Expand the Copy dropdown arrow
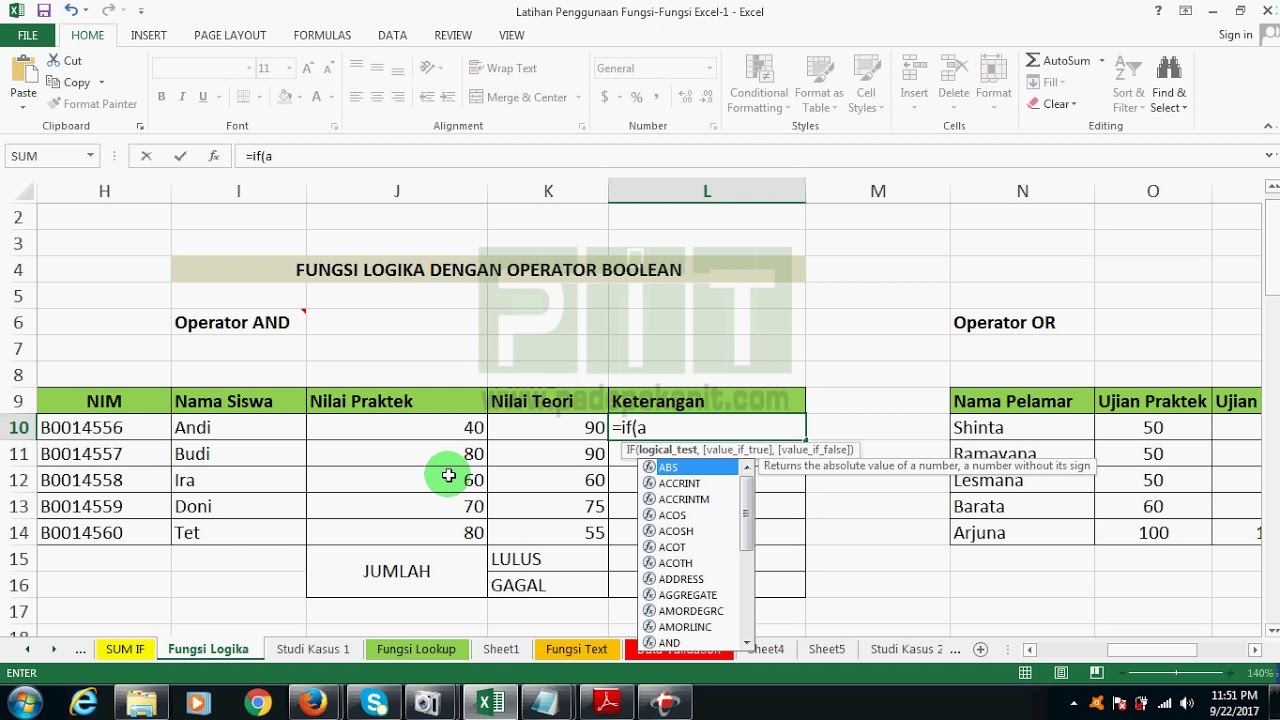 101,83
